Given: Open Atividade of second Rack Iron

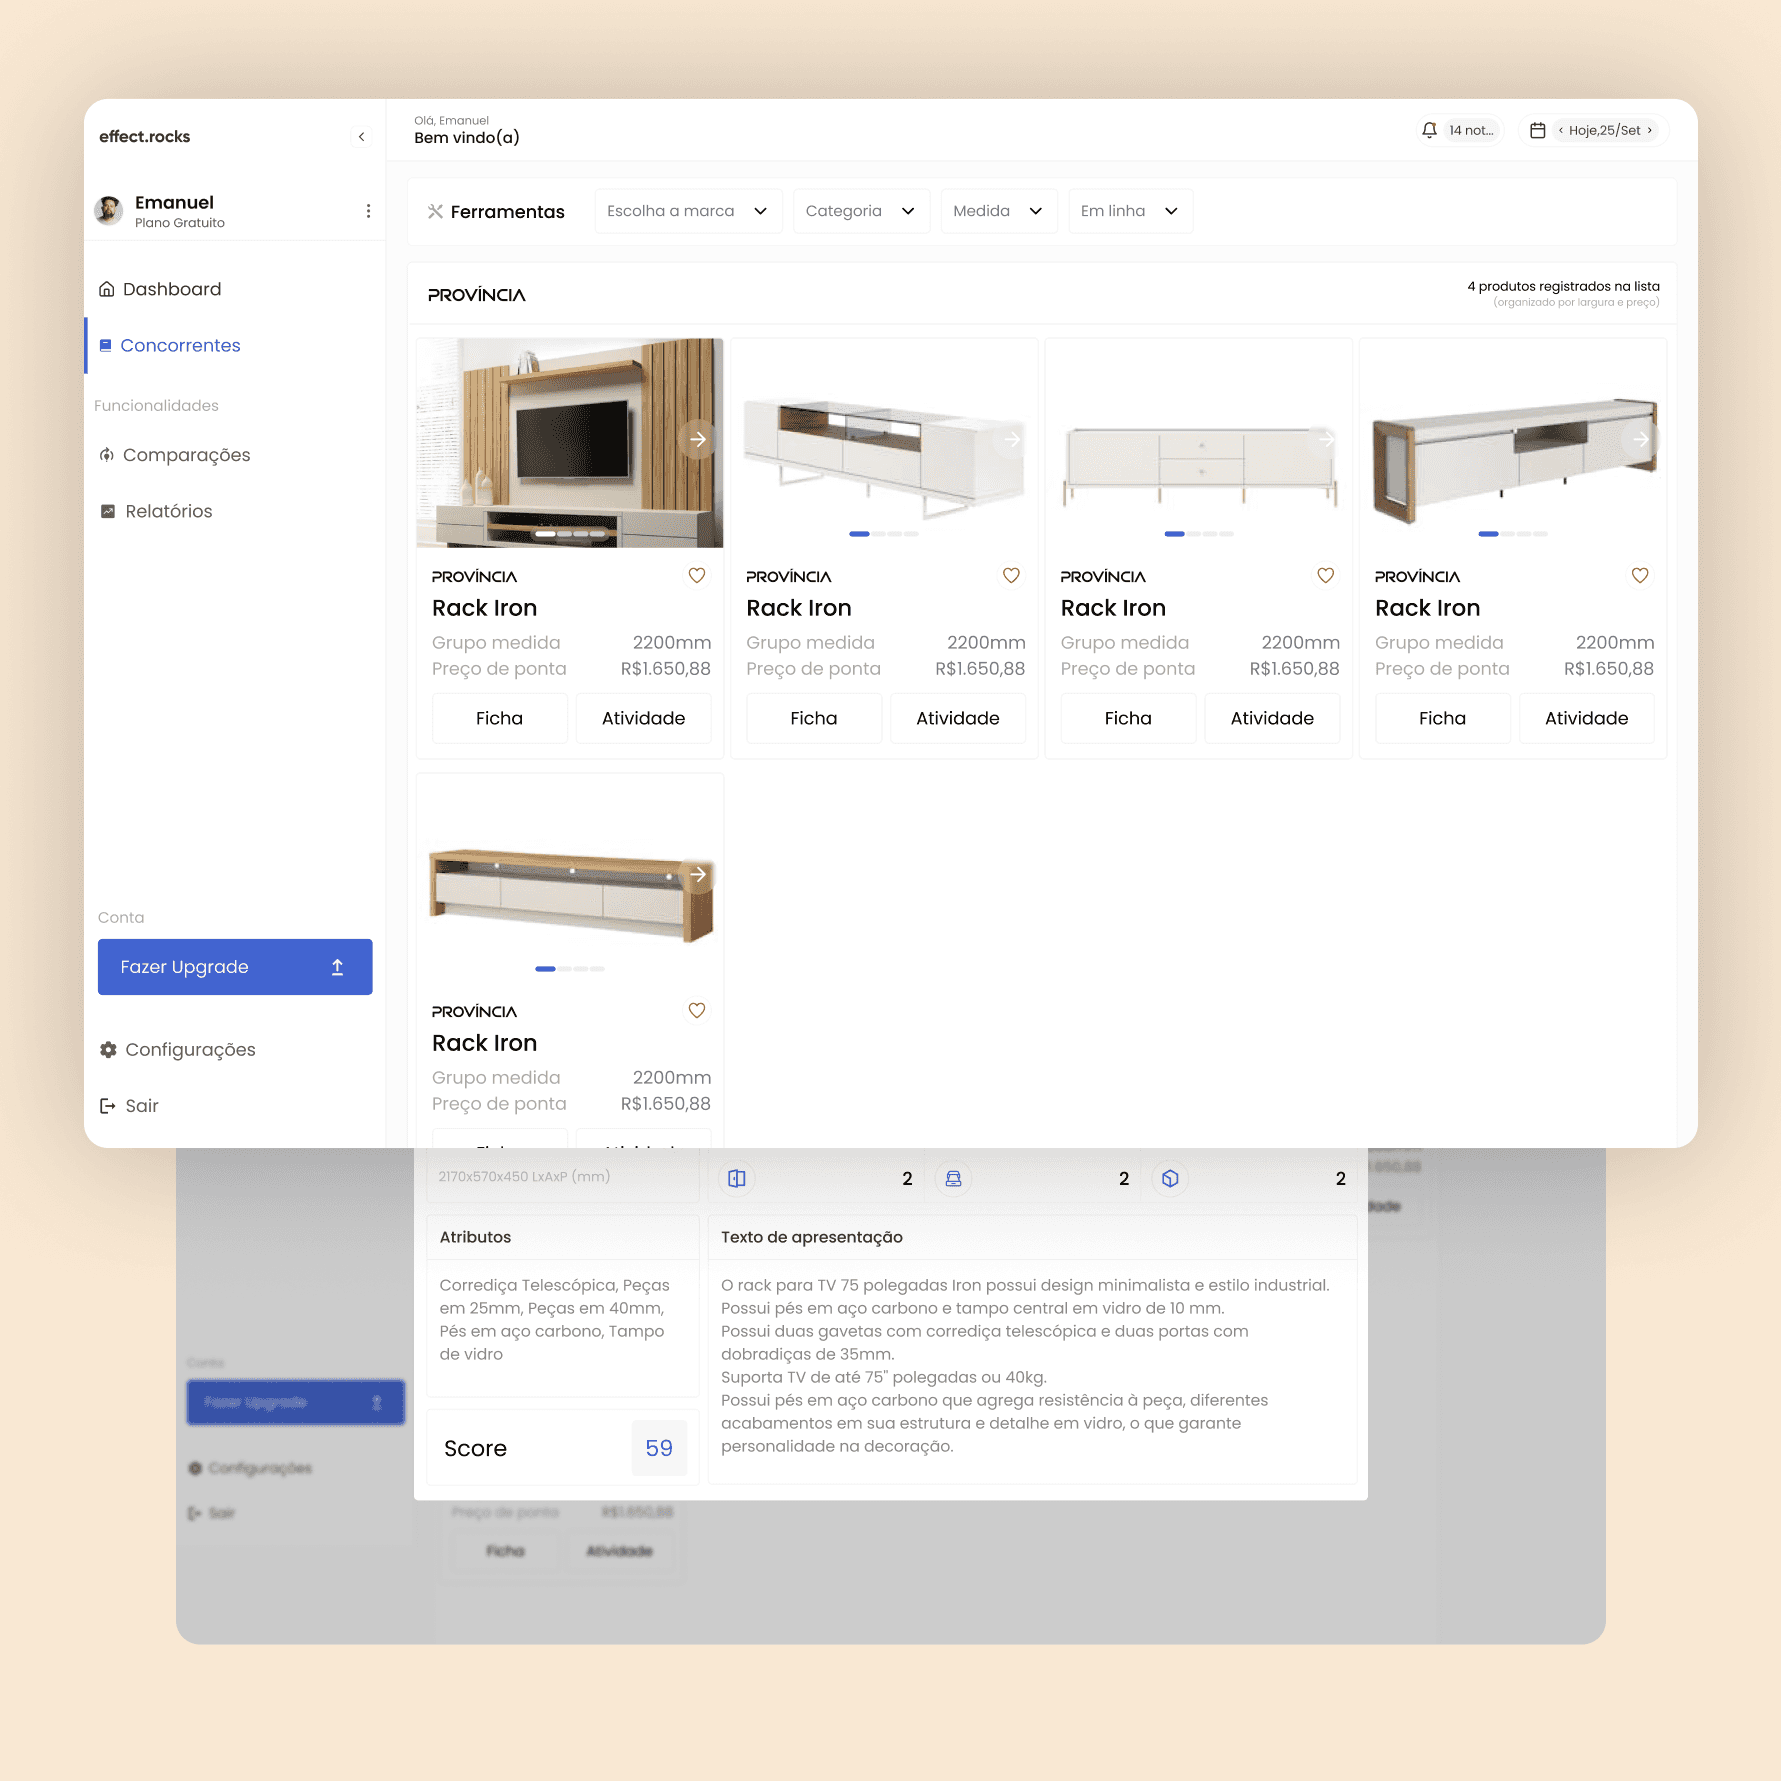Looking at the screenshot, I should [x=958, y=718].
